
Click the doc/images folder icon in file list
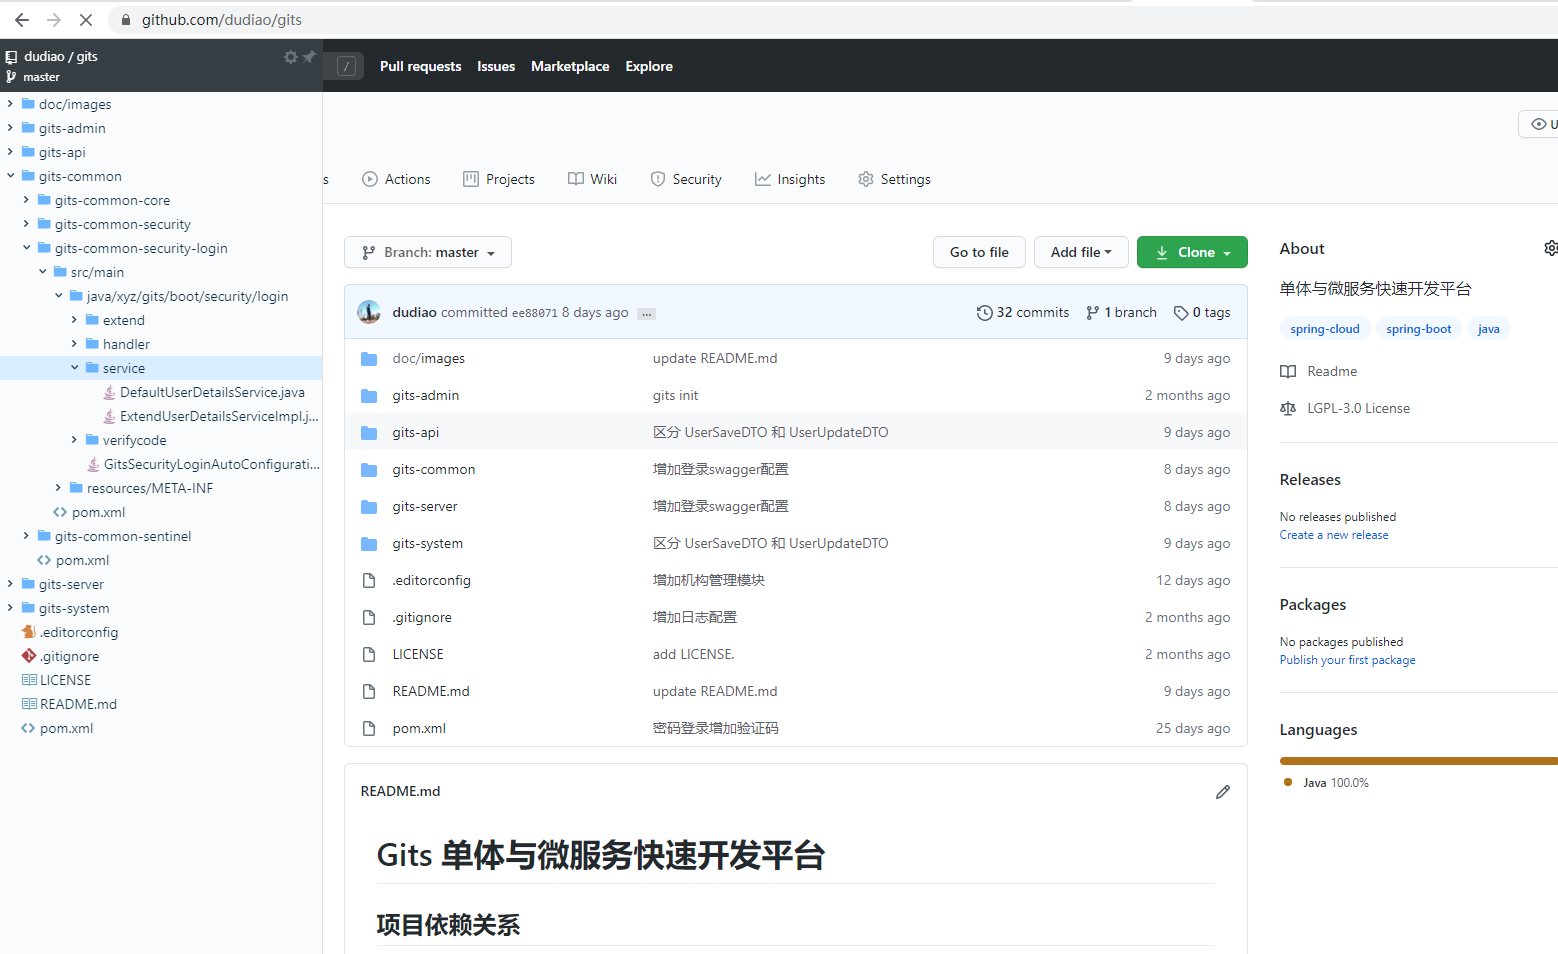369,359
